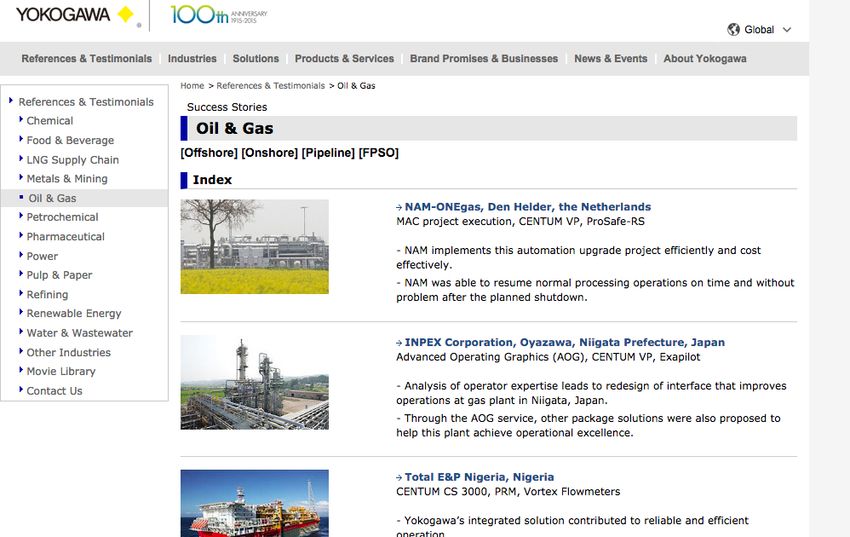Jump to the [FPSO] section
Viewport: 850px width, 537px height.
(378, 153)
